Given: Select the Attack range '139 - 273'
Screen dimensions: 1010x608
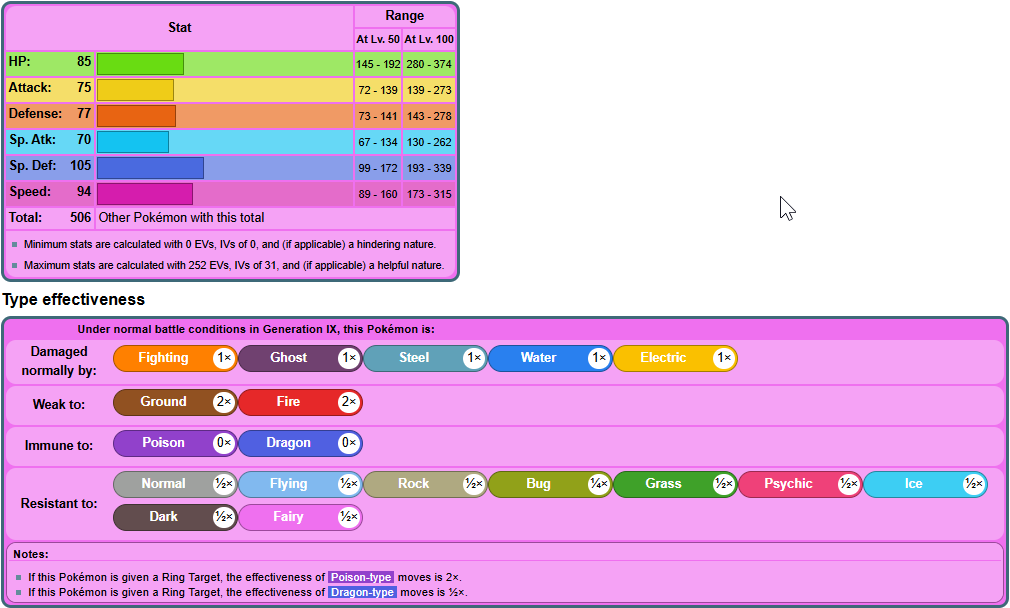Looking at the screenshot, I should coord(429,90).
